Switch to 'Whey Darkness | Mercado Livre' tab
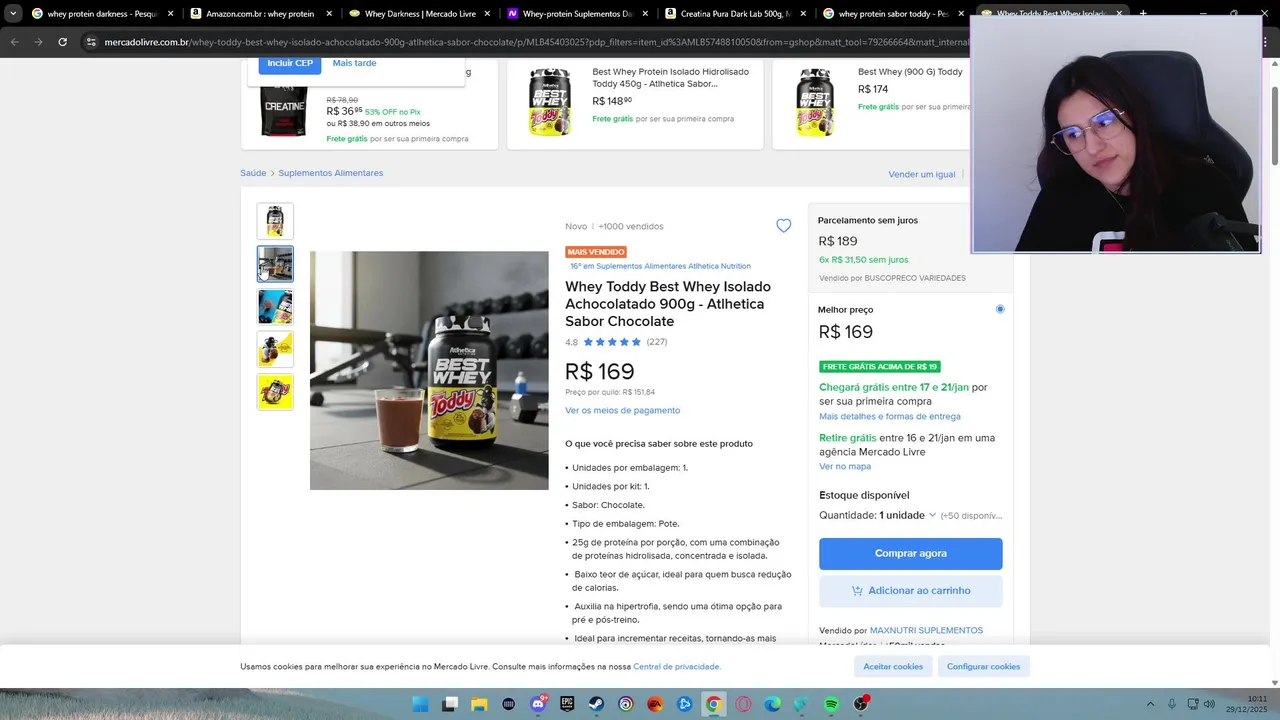Image resolution: width=1280 pixels, height=720 pixels. 419,14
